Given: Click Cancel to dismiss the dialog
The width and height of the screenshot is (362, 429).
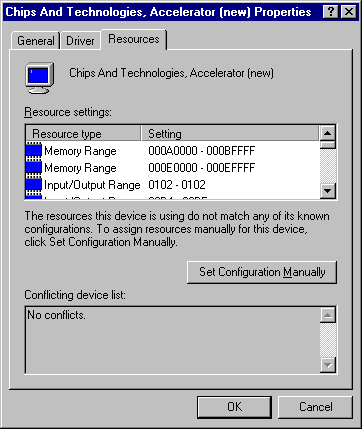Looking at the screenshot, I should (x=315, y=407).
